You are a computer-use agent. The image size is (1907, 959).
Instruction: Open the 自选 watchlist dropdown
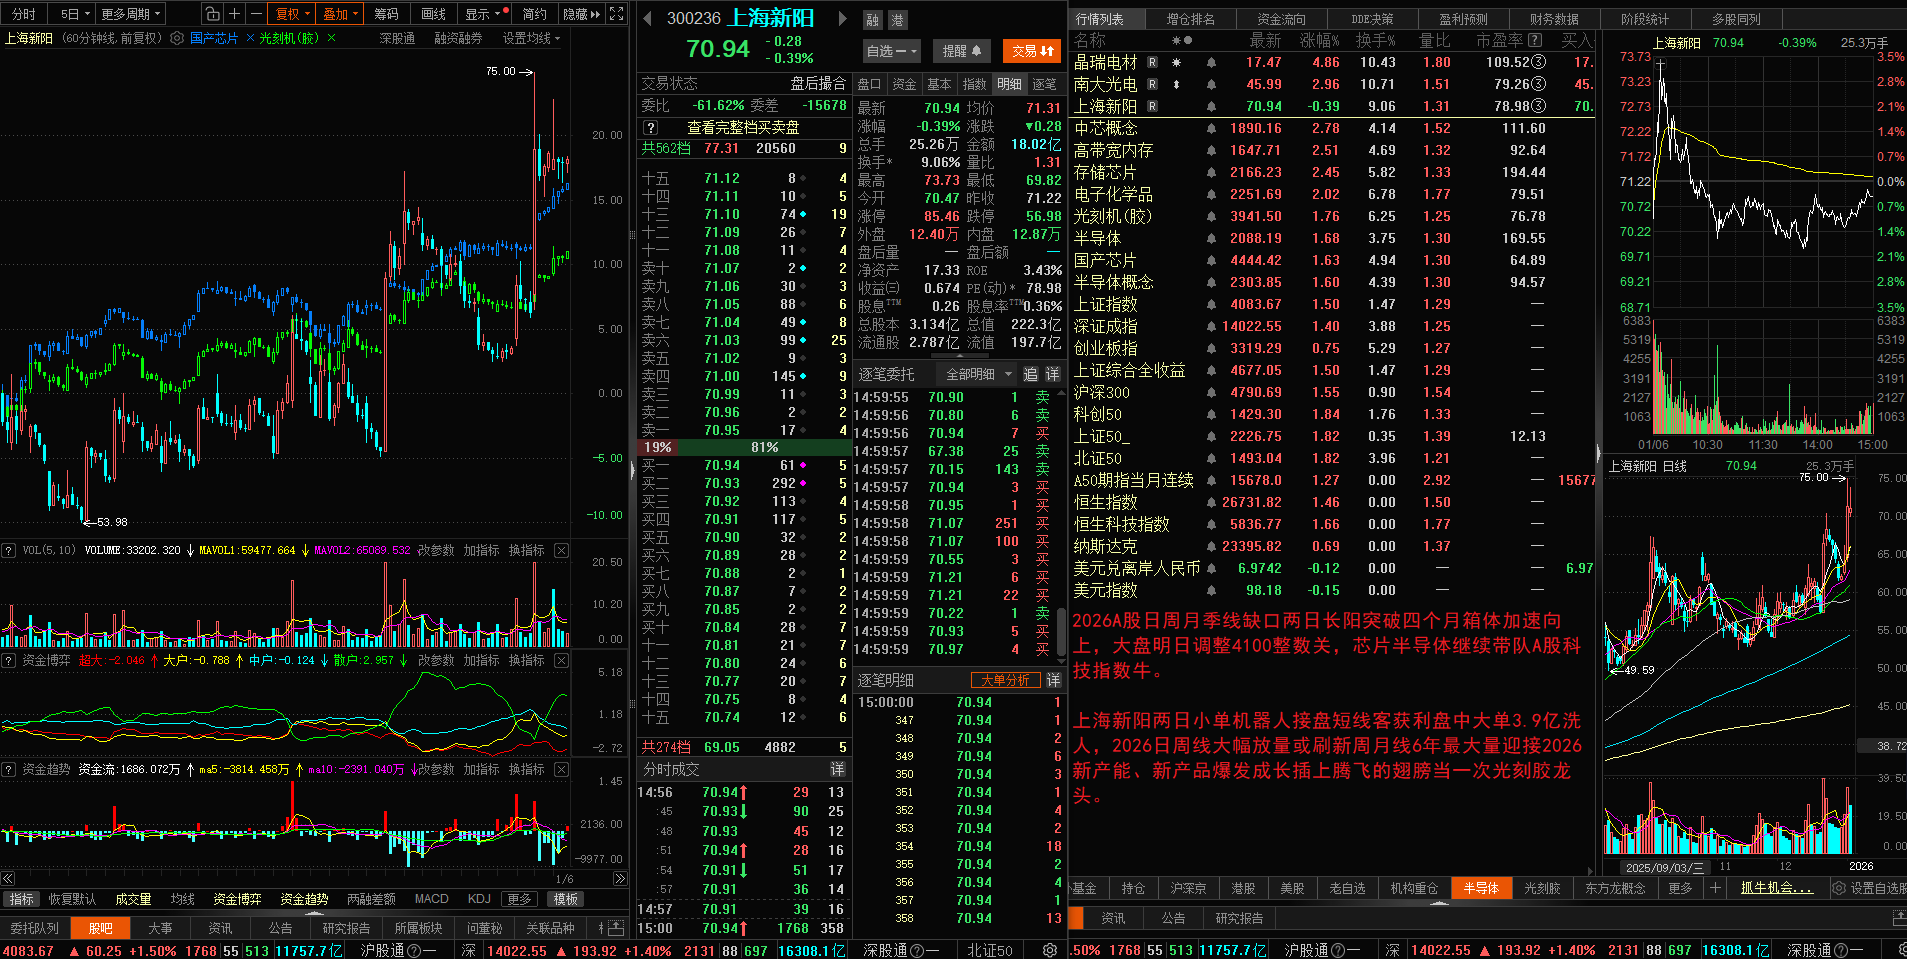(890, 51)
